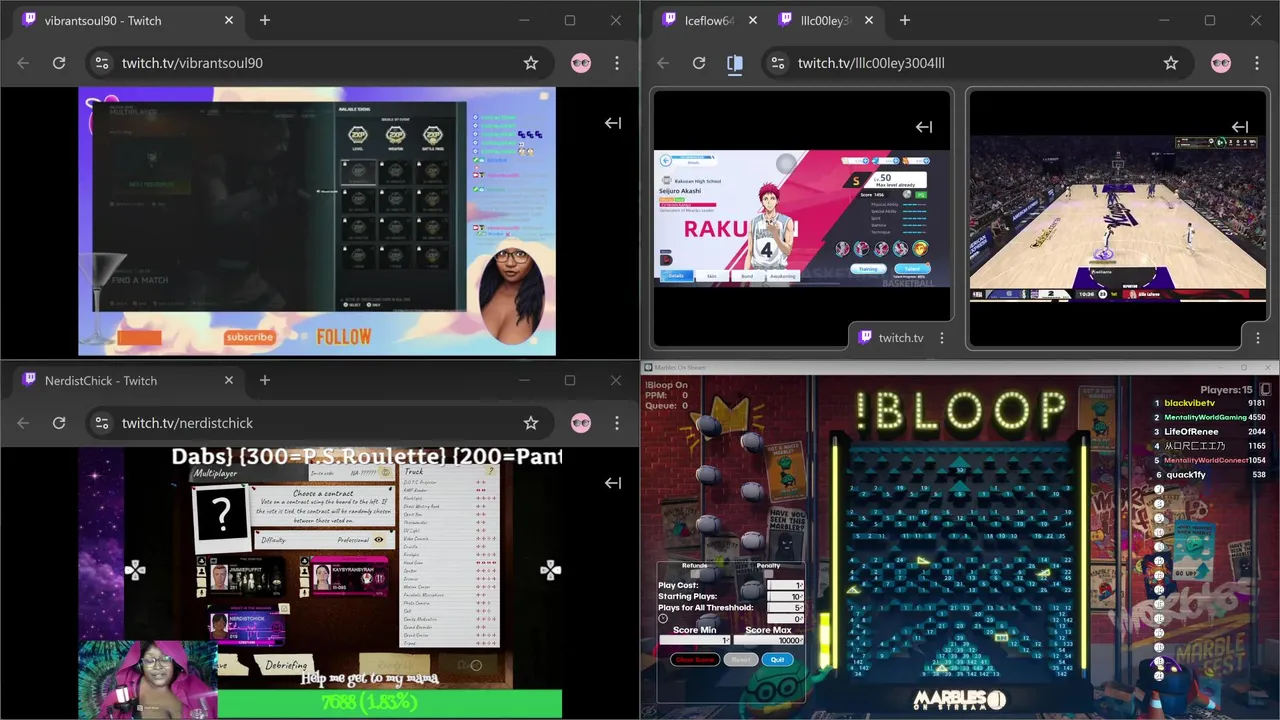Collapse chat arrow on vibrantsoul90 stream

click(x=613, y=123)
